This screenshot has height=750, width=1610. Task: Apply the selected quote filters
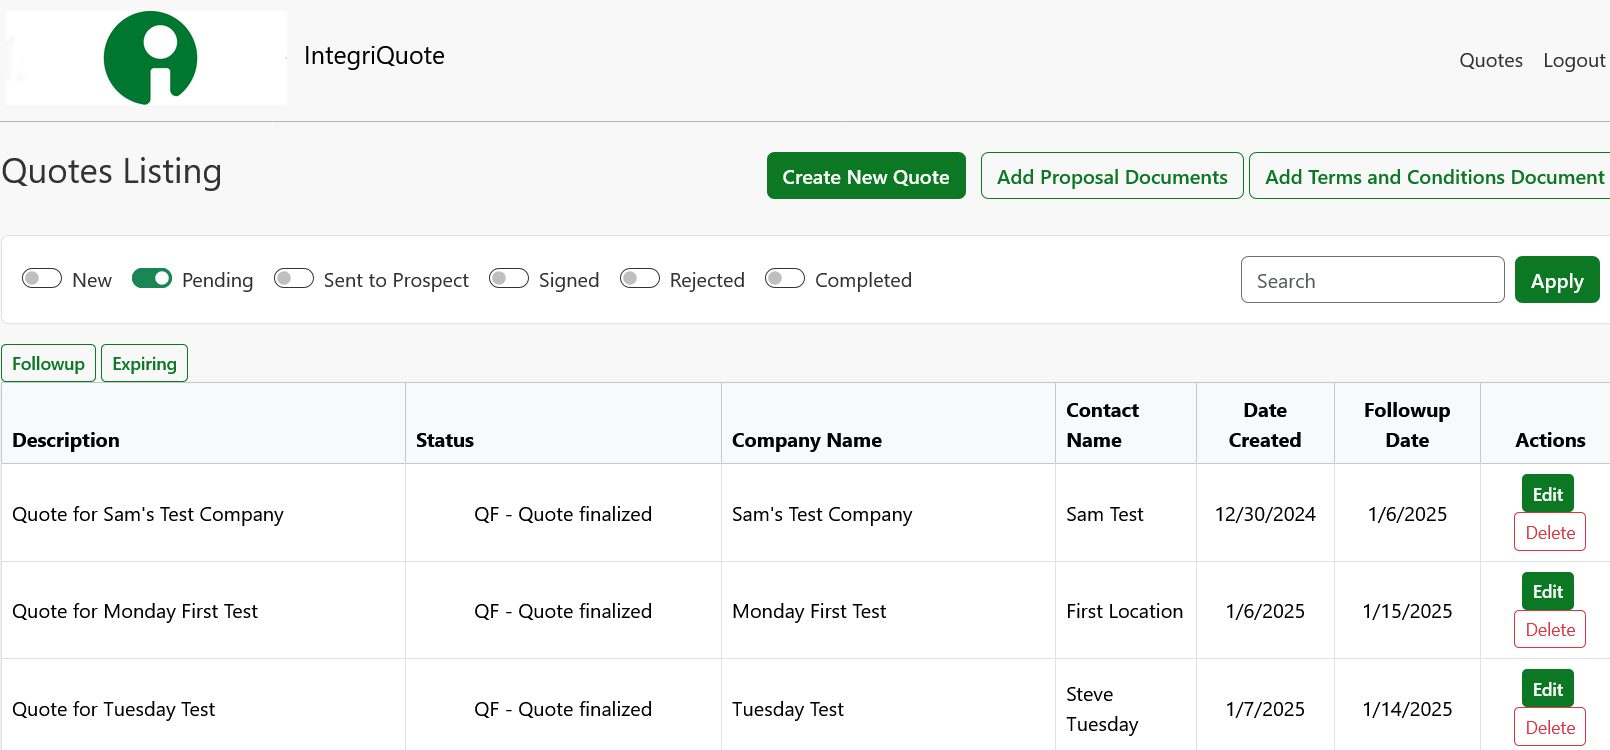(1556, 280)
